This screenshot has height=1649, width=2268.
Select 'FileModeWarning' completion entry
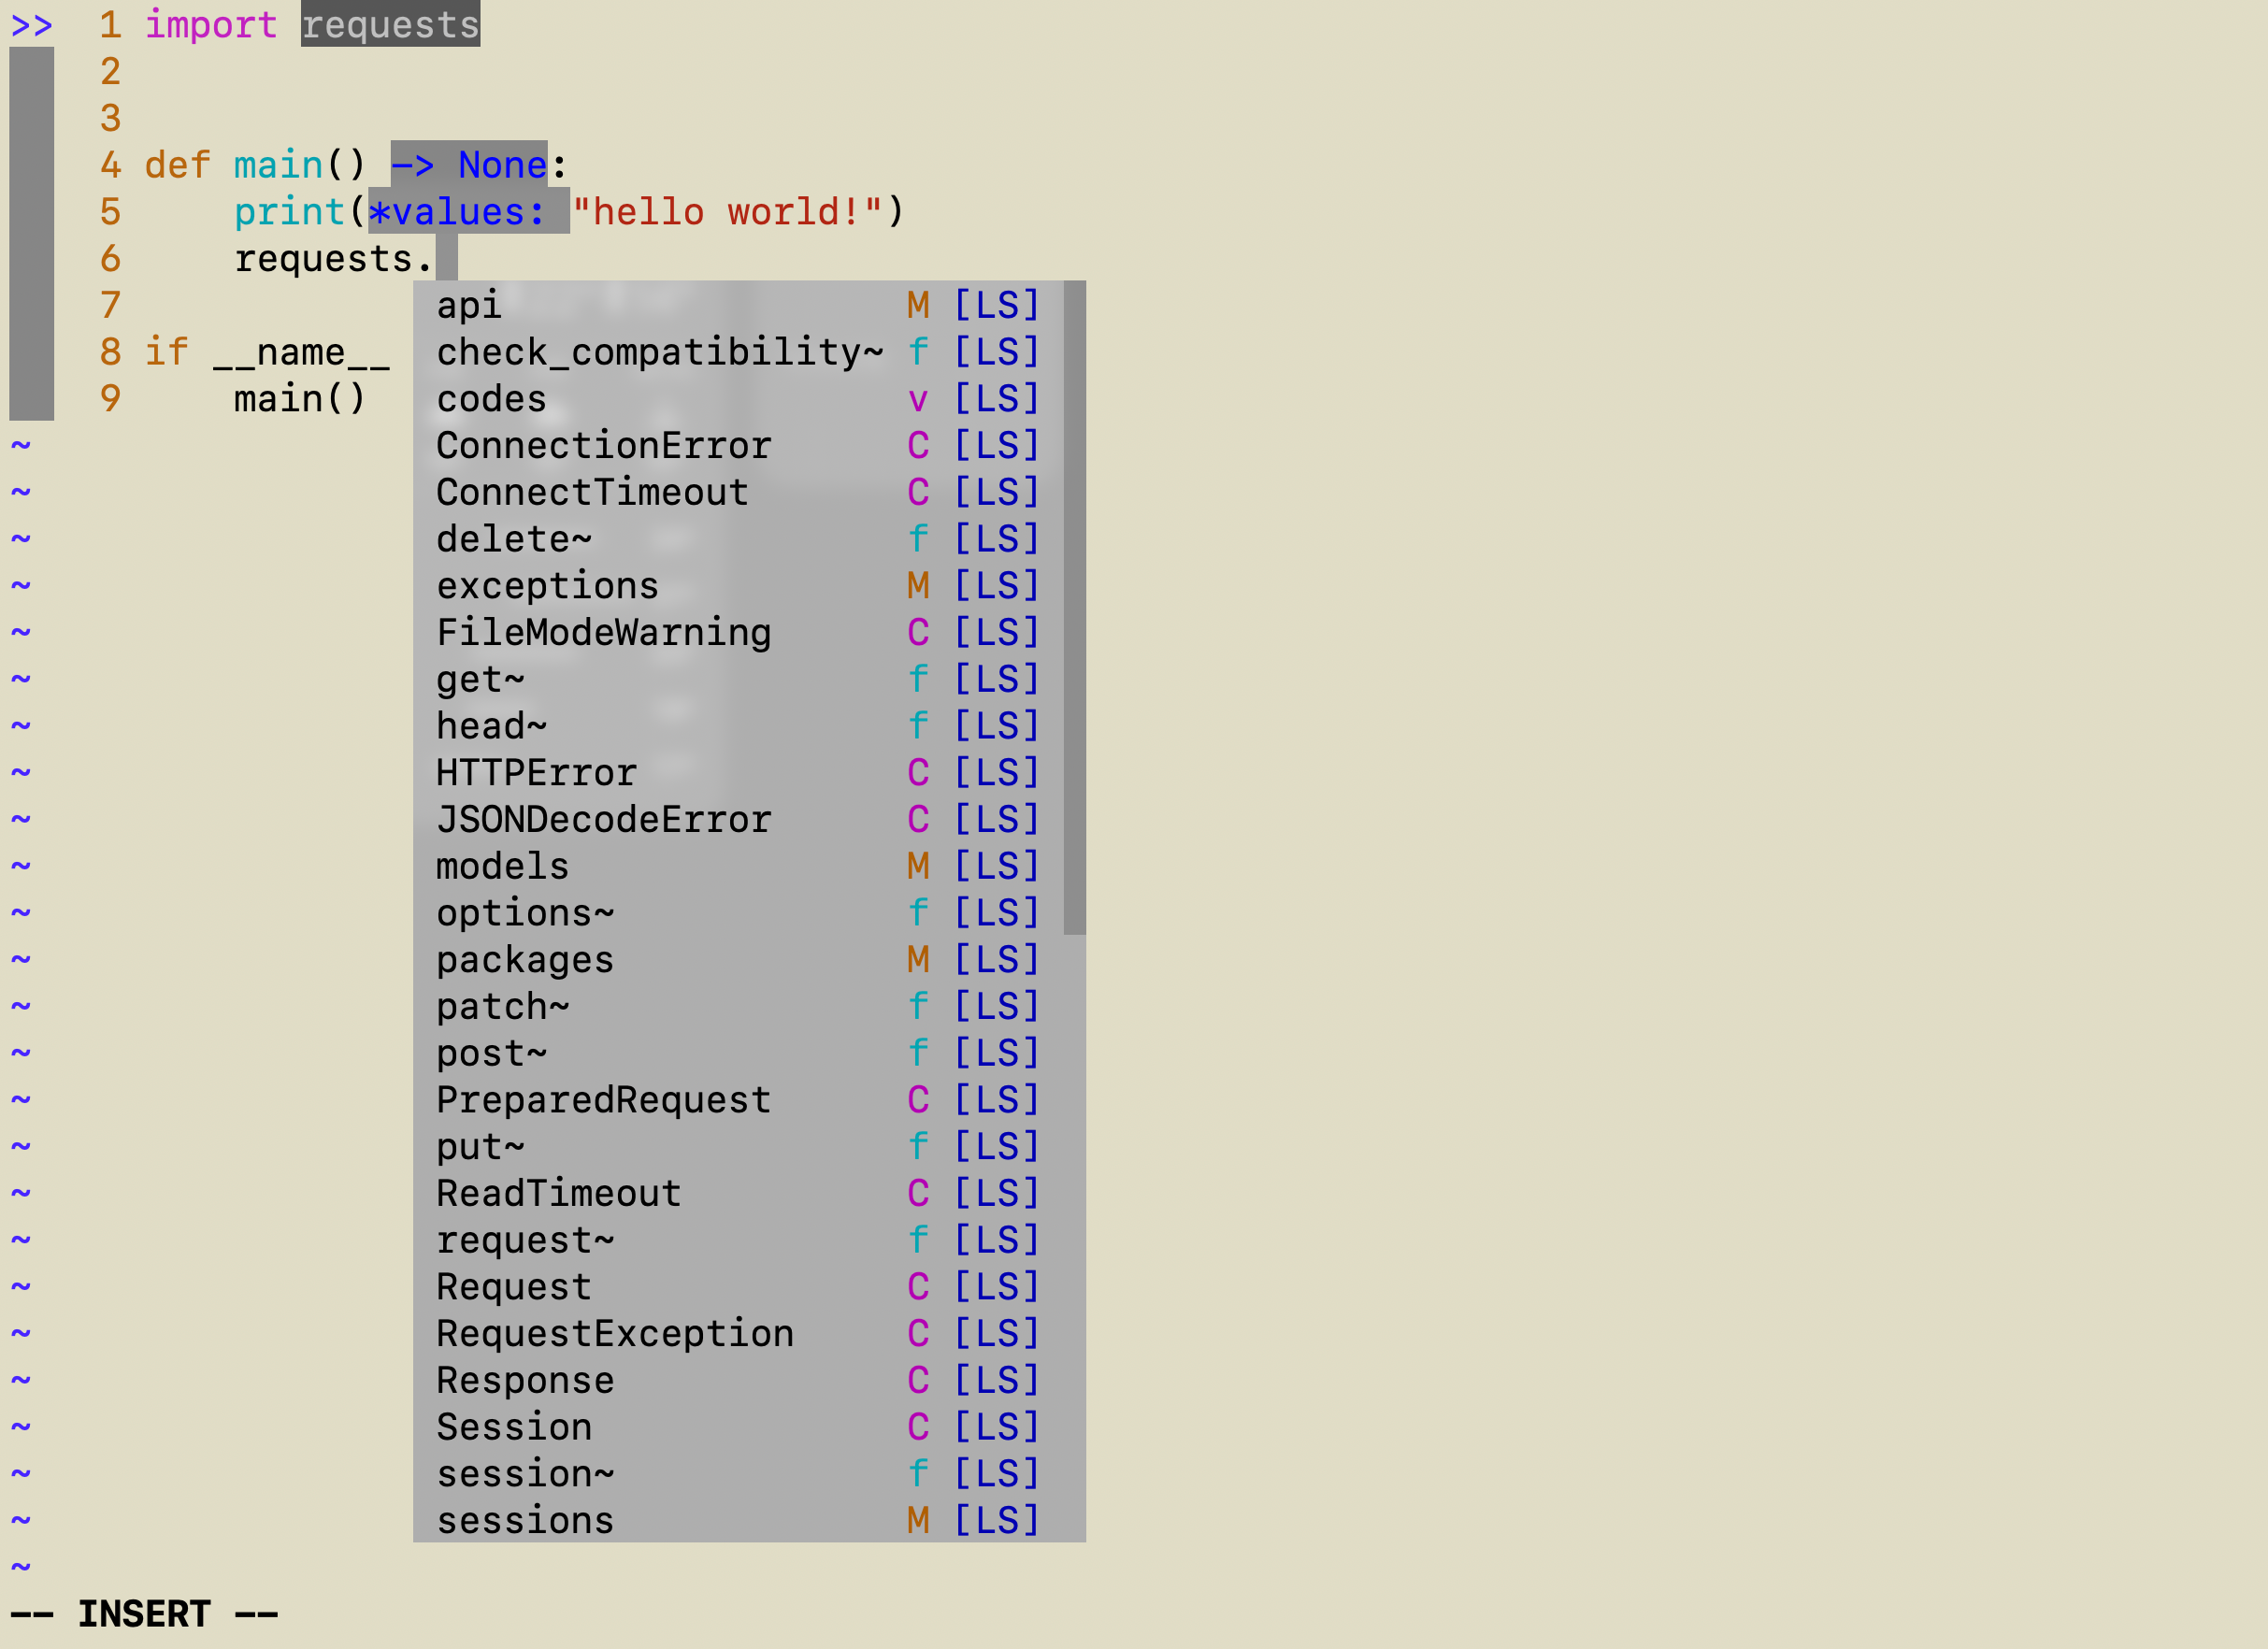(x=738, y=632)
